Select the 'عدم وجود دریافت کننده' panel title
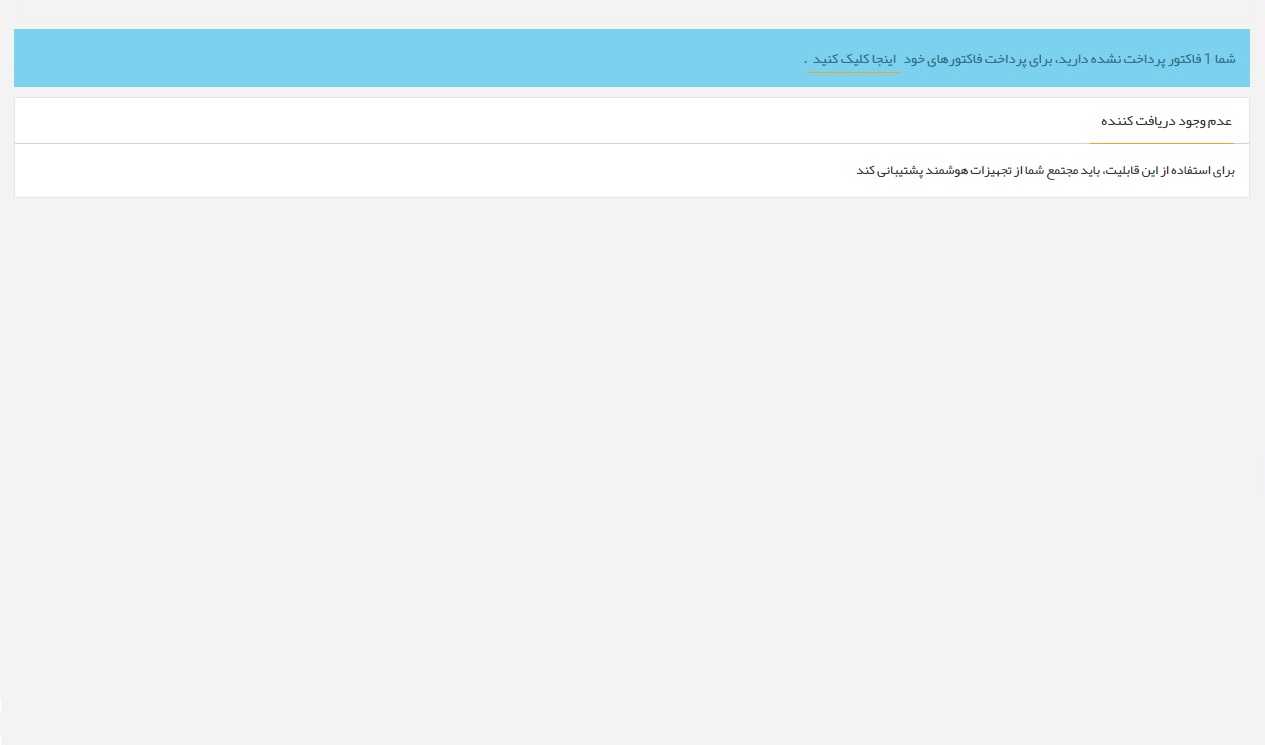Image resolution: width=1265 pixels, height=745 pixels. click(1166, 121)
